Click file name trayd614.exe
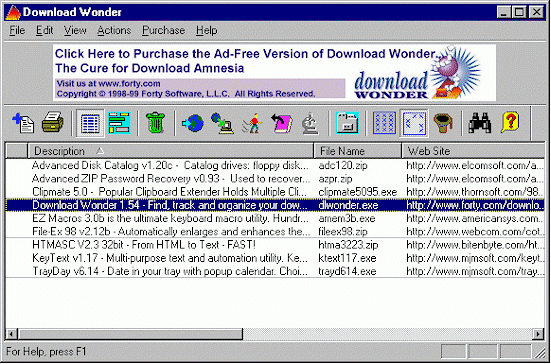 347,272
